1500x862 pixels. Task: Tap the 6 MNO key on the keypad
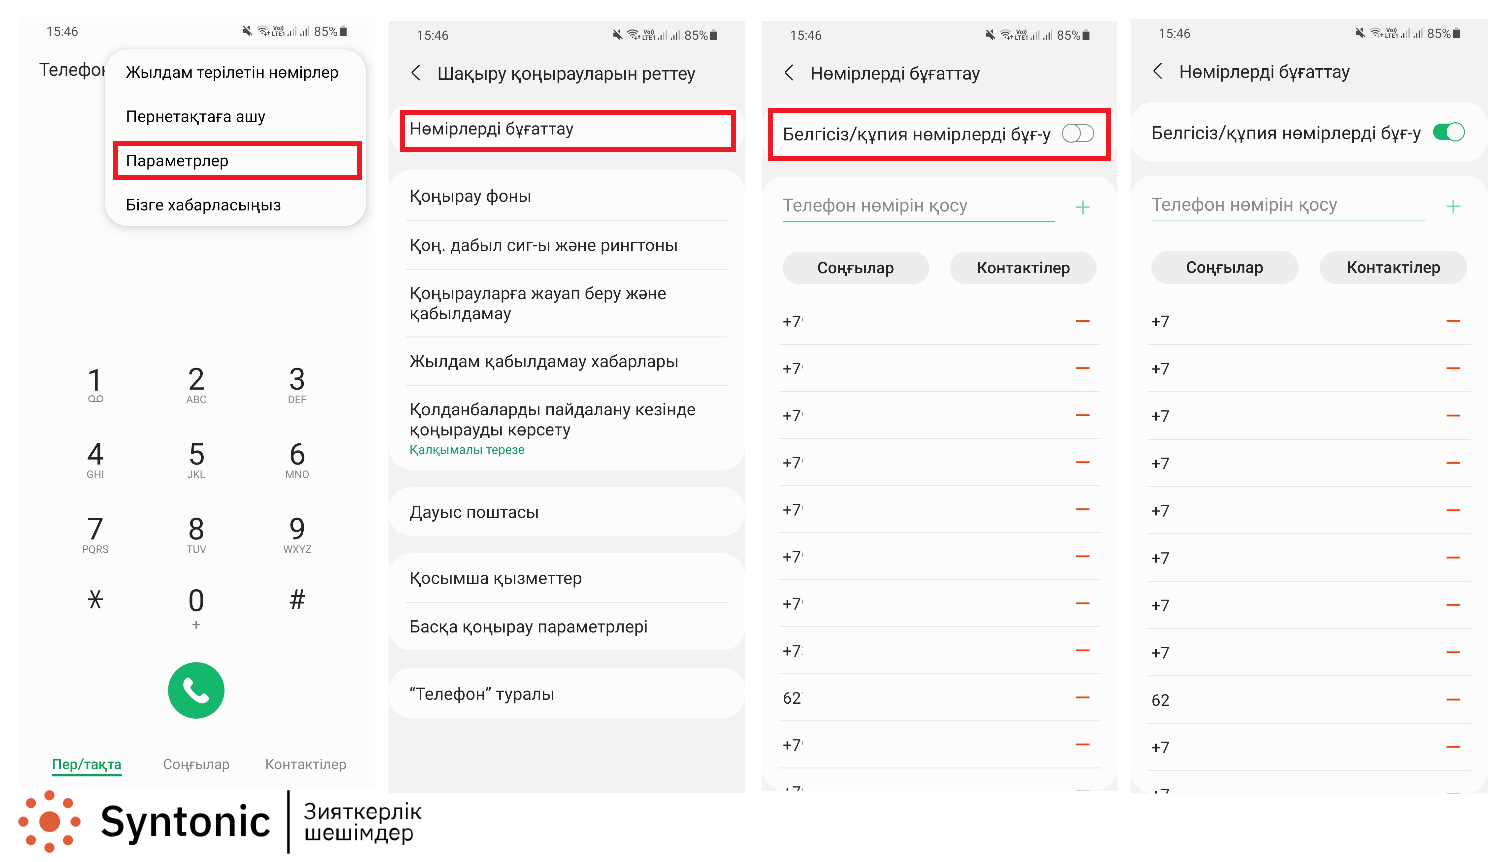(x=297, y=460)
